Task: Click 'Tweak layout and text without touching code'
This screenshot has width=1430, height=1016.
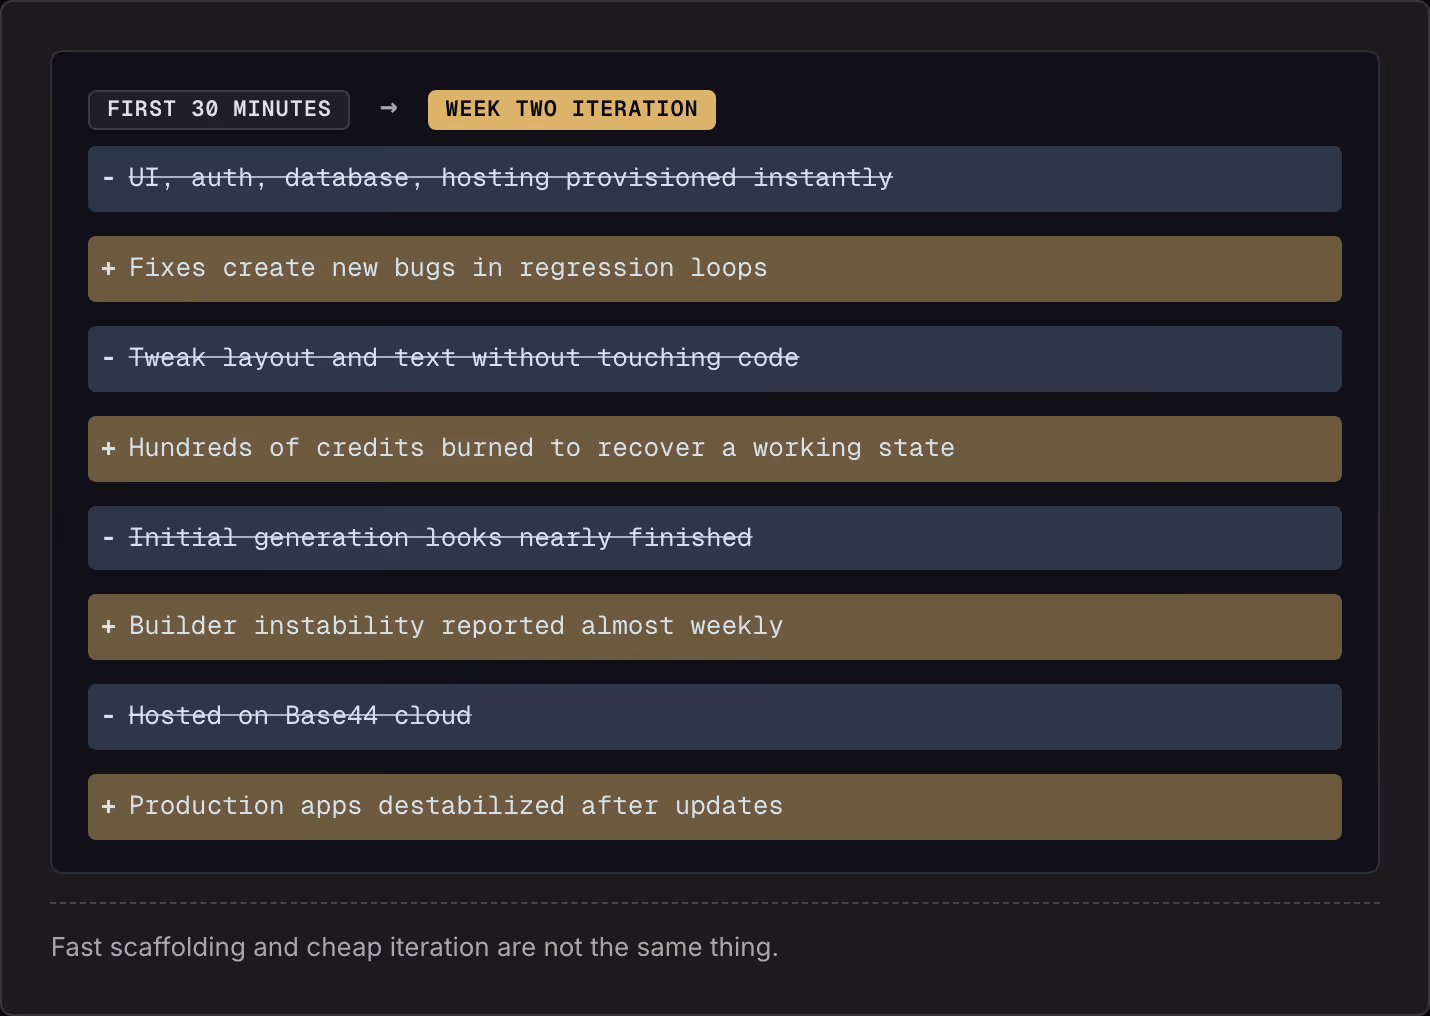Action: (715, 359)
